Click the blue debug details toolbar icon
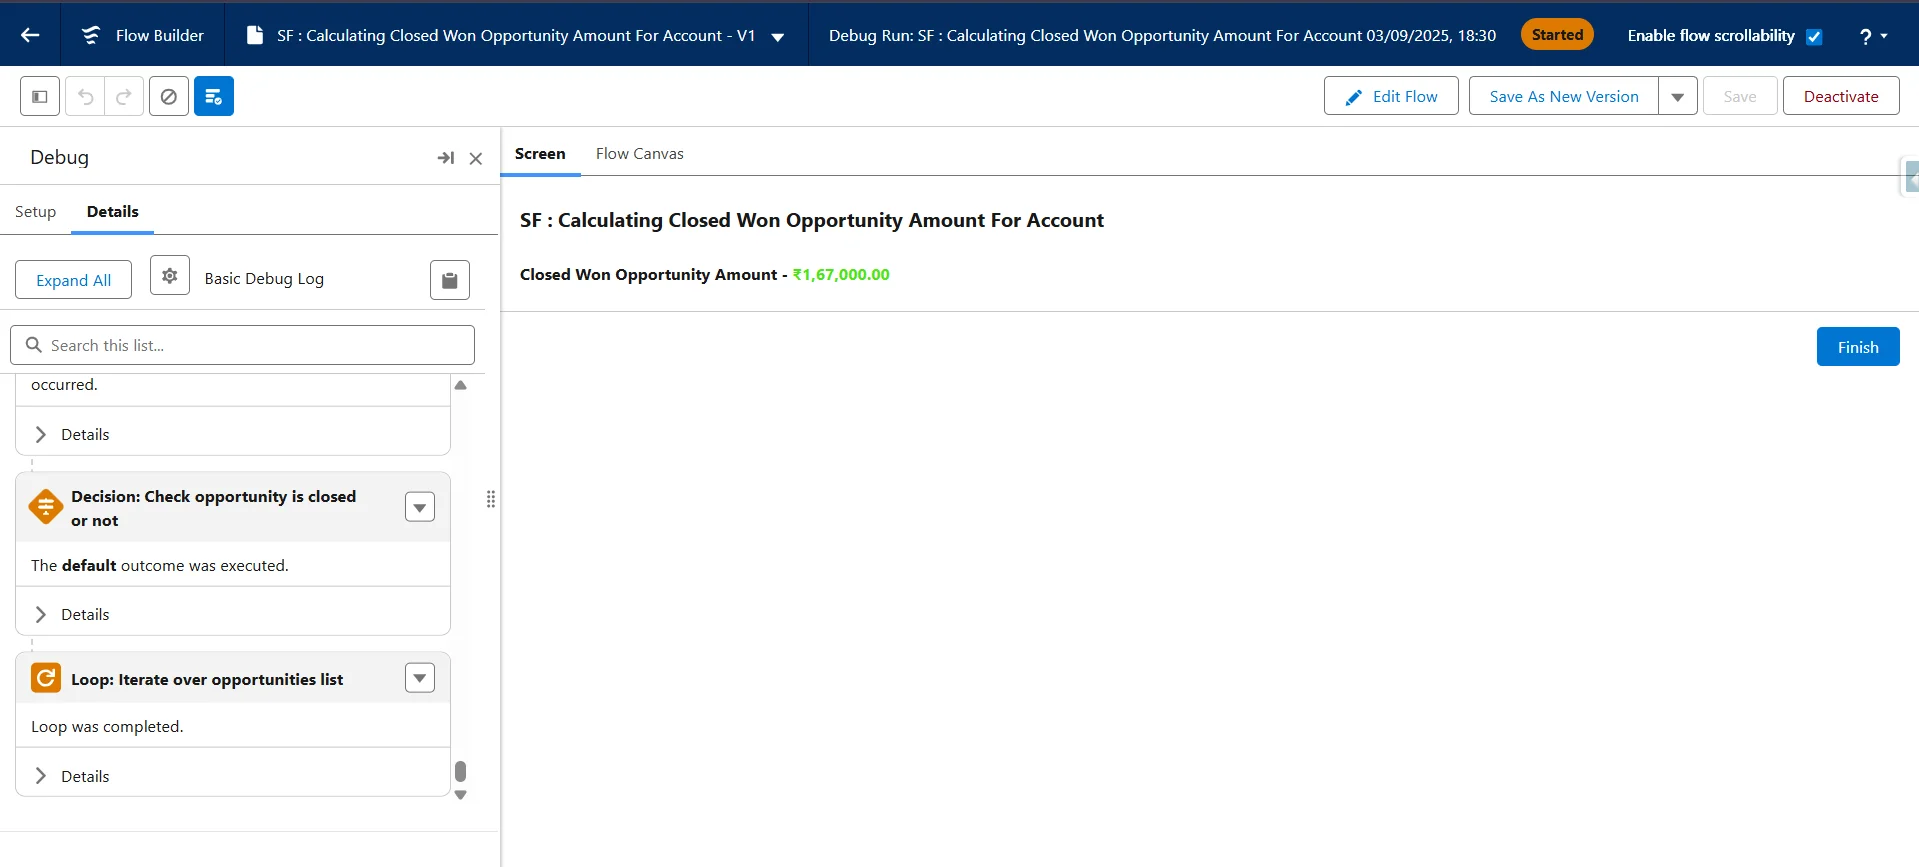Viewport: 1919px width, 867px height. 214,96
